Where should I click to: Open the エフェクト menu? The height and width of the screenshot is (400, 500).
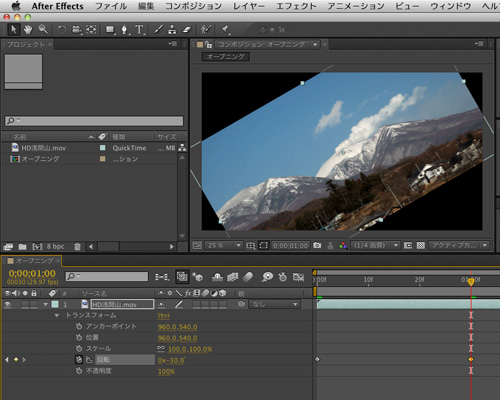(296, 6)
